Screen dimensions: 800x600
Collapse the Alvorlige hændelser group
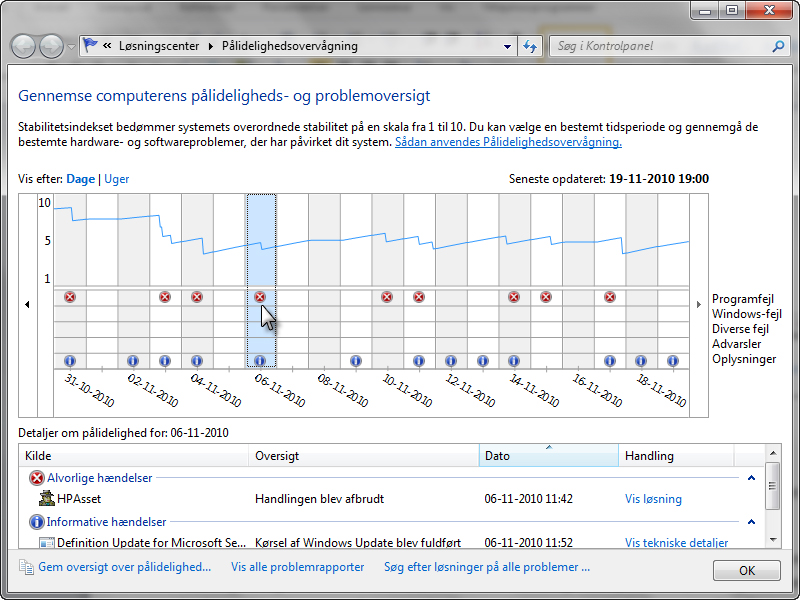click(x=751, y=478)
